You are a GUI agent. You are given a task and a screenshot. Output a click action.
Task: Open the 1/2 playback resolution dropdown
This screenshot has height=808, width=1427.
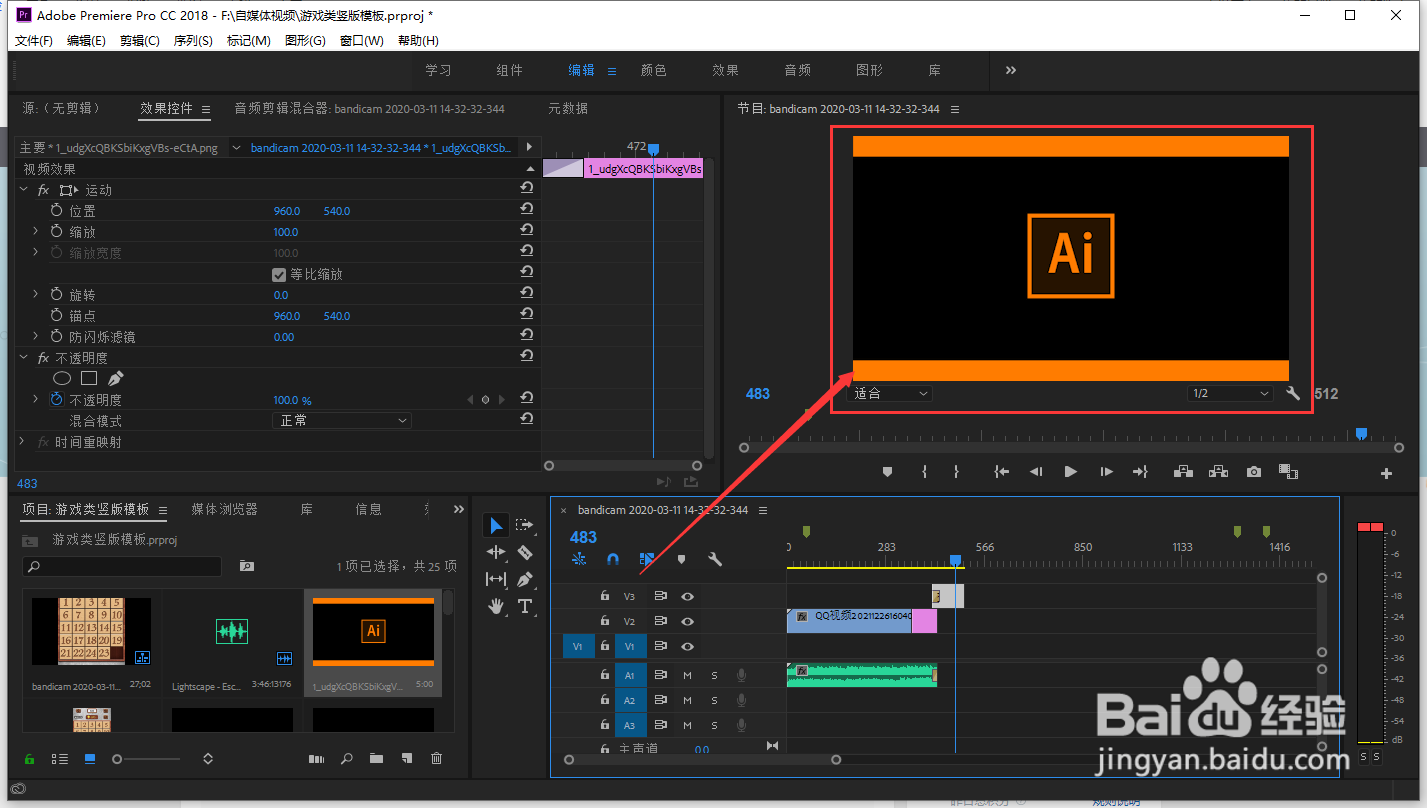[1230, 393]
